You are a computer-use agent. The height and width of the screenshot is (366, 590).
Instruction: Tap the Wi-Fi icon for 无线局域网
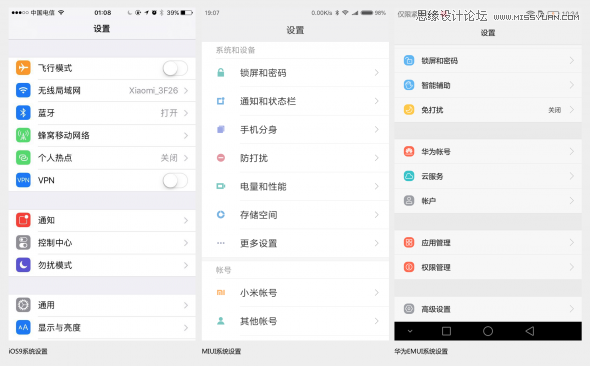point(23,90)
